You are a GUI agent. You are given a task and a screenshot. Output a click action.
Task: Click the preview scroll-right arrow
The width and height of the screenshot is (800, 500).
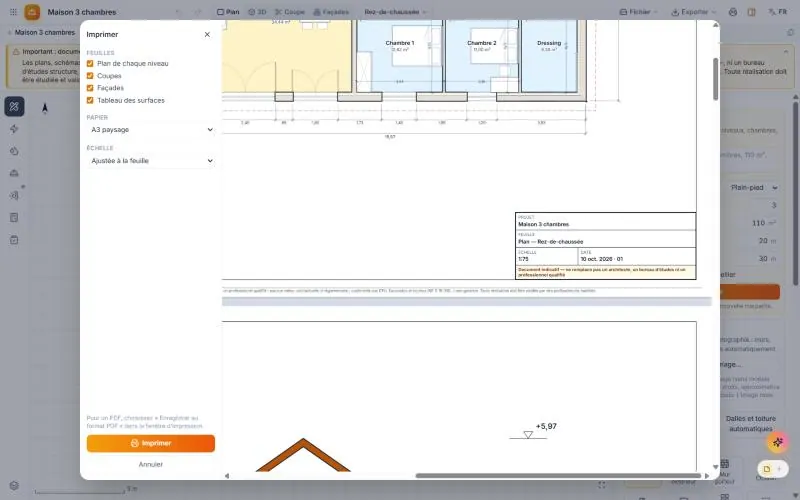(707, 476)
